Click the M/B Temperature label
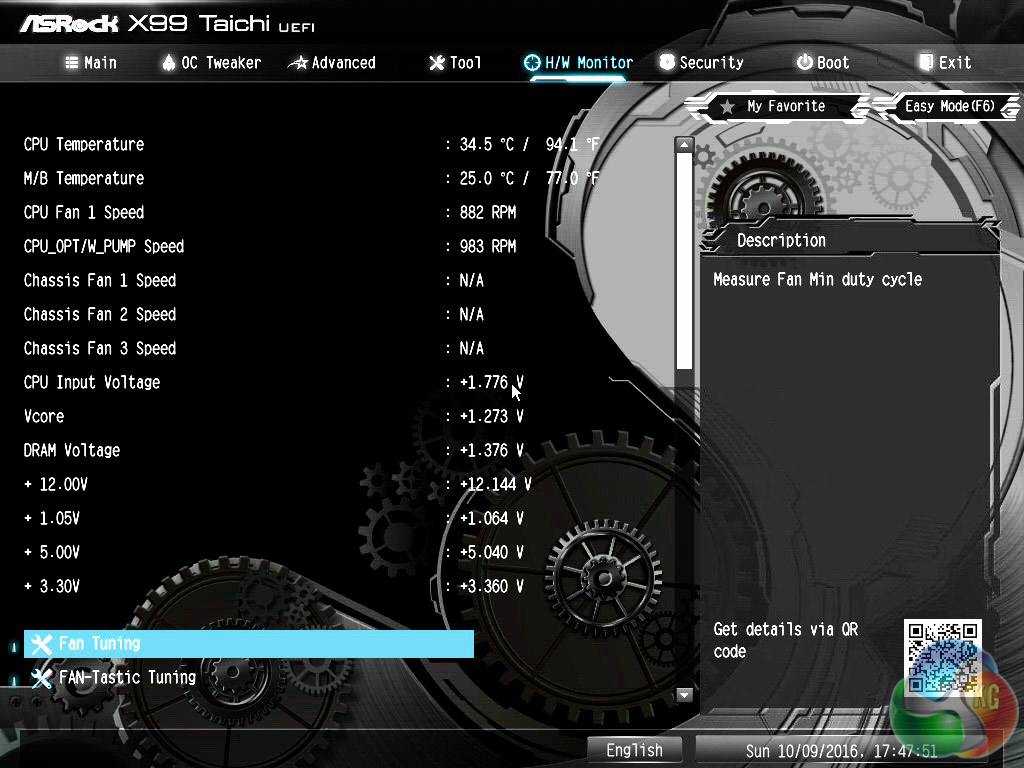 tap(84, 178)
